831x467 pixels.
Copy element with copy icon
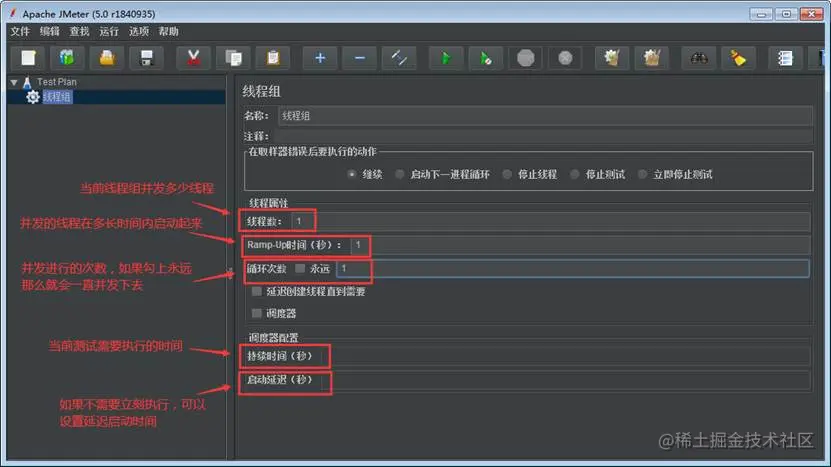click(x=233, y=58)
